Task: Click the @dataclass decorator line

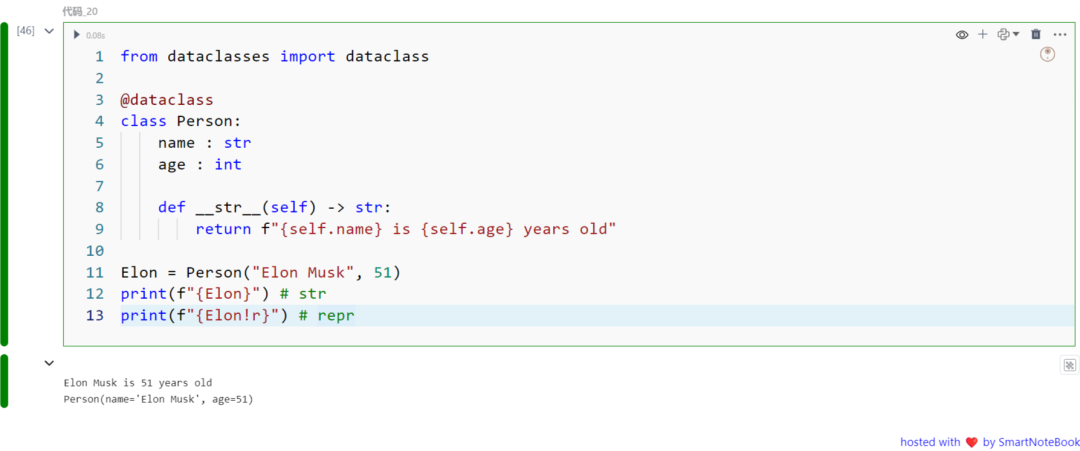Action: 167,100
